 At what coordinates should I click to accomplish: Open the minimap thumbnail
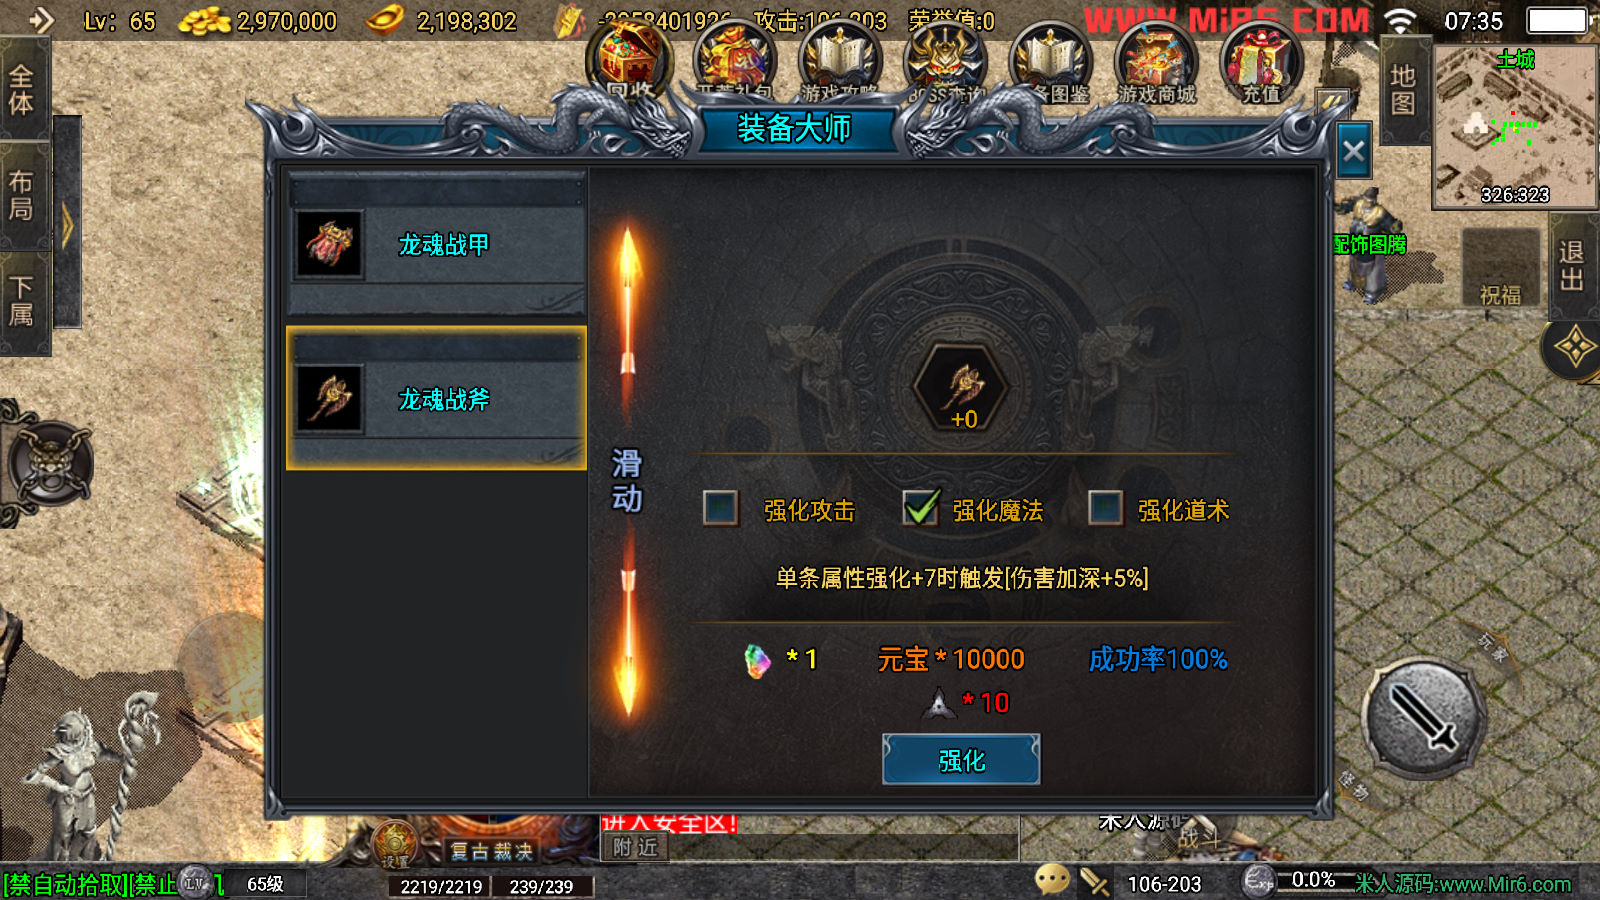(x=1515, y=127)
